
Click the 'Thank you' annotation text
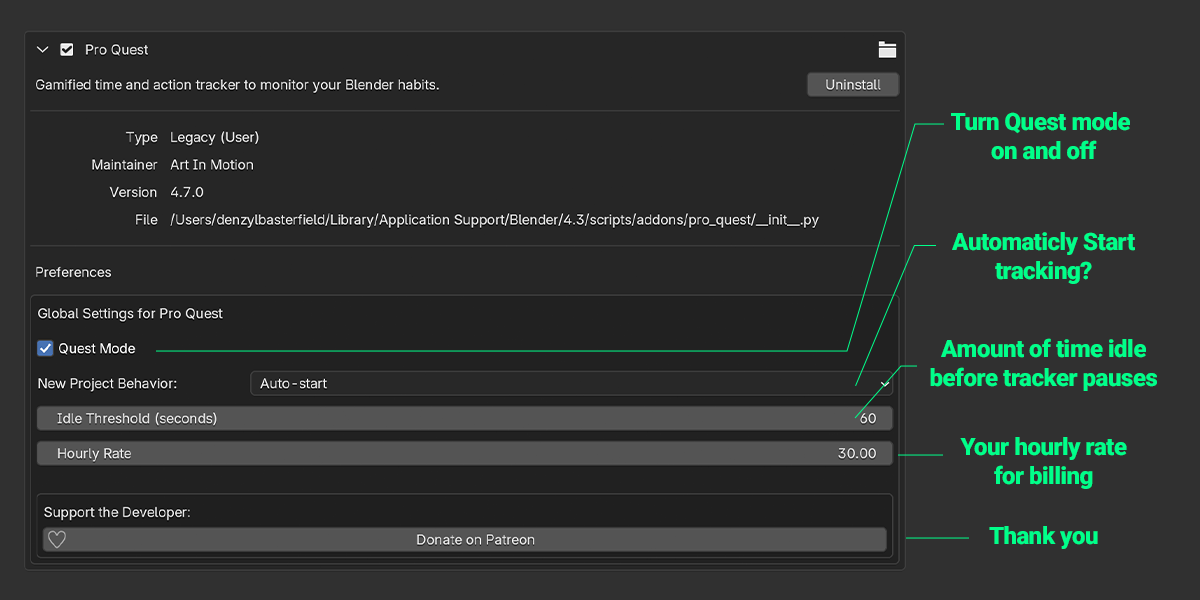click(x=1044, y=537)
